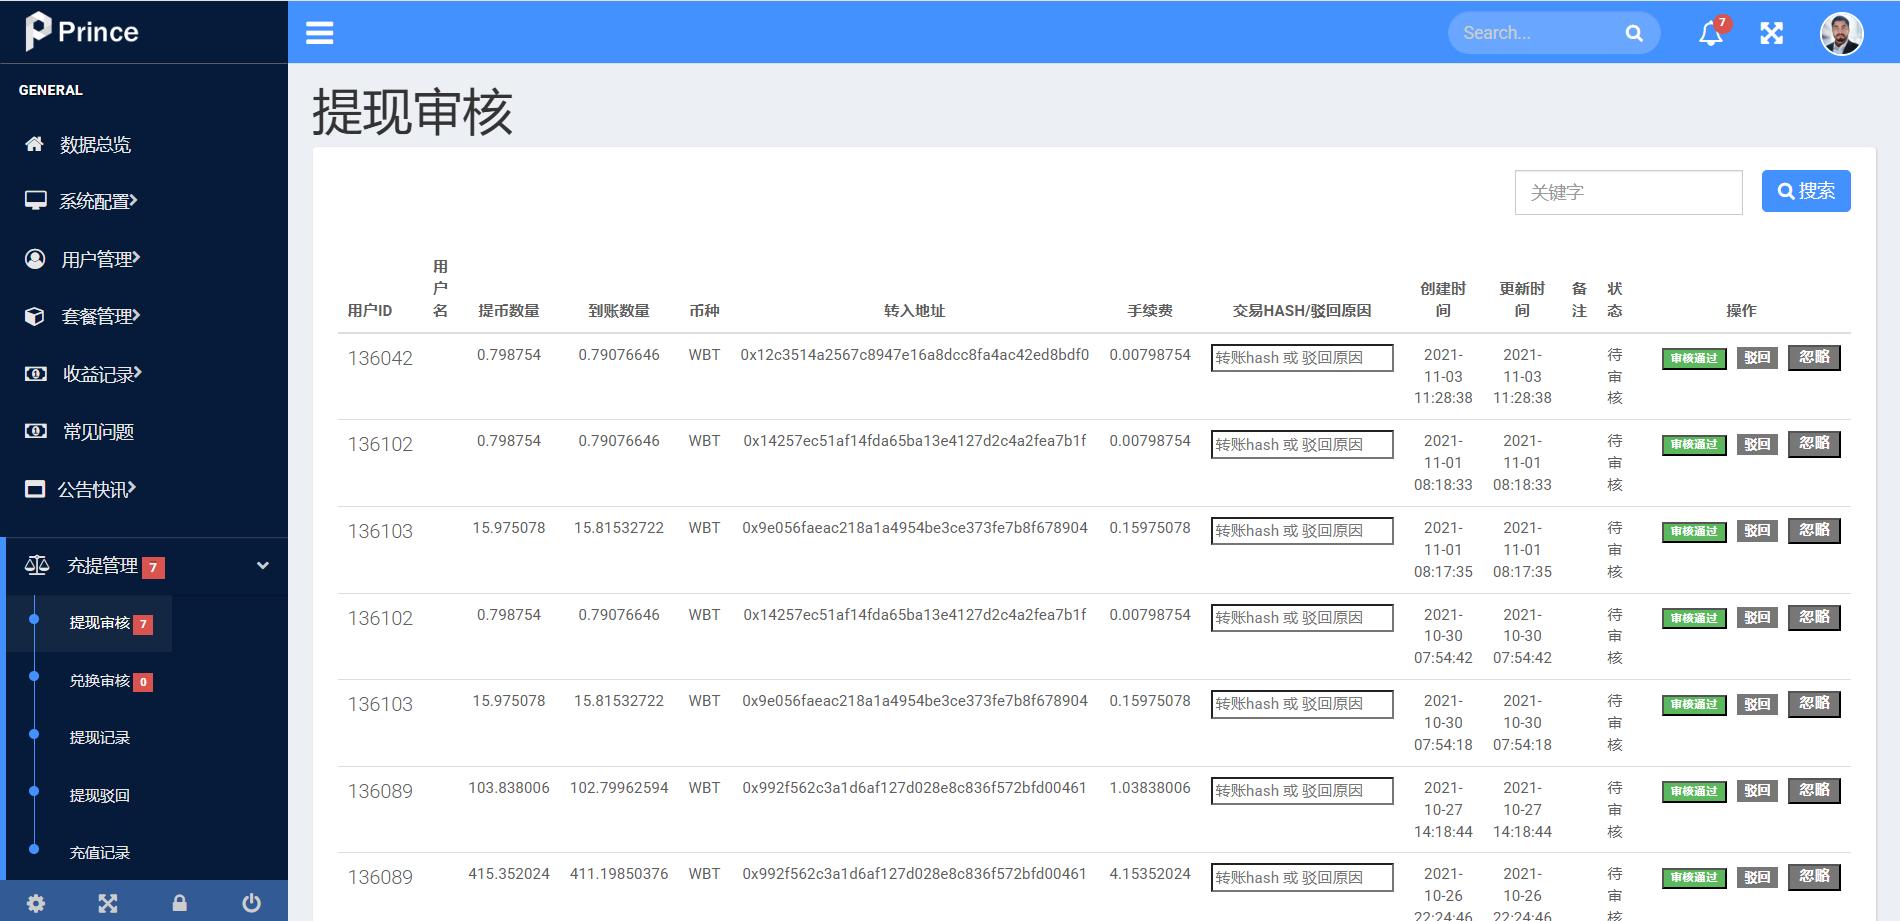Open the user avatar profile
The height and width of the screenshot is (921, 1900).
tap(1840, 34)
